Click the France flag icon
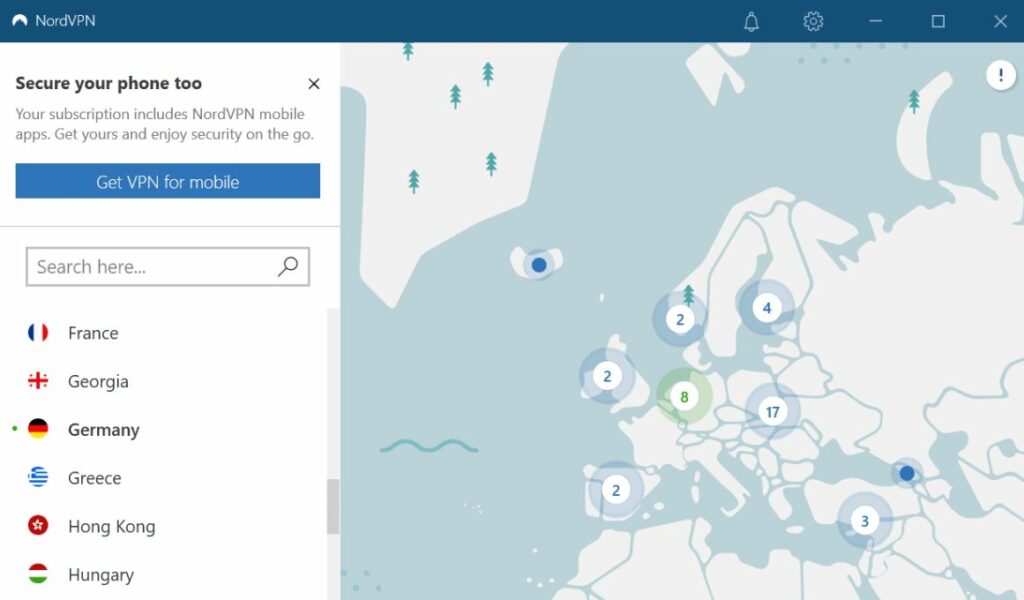The width and height of the screenshot is (1024, 600). click(x=38, y=333)
